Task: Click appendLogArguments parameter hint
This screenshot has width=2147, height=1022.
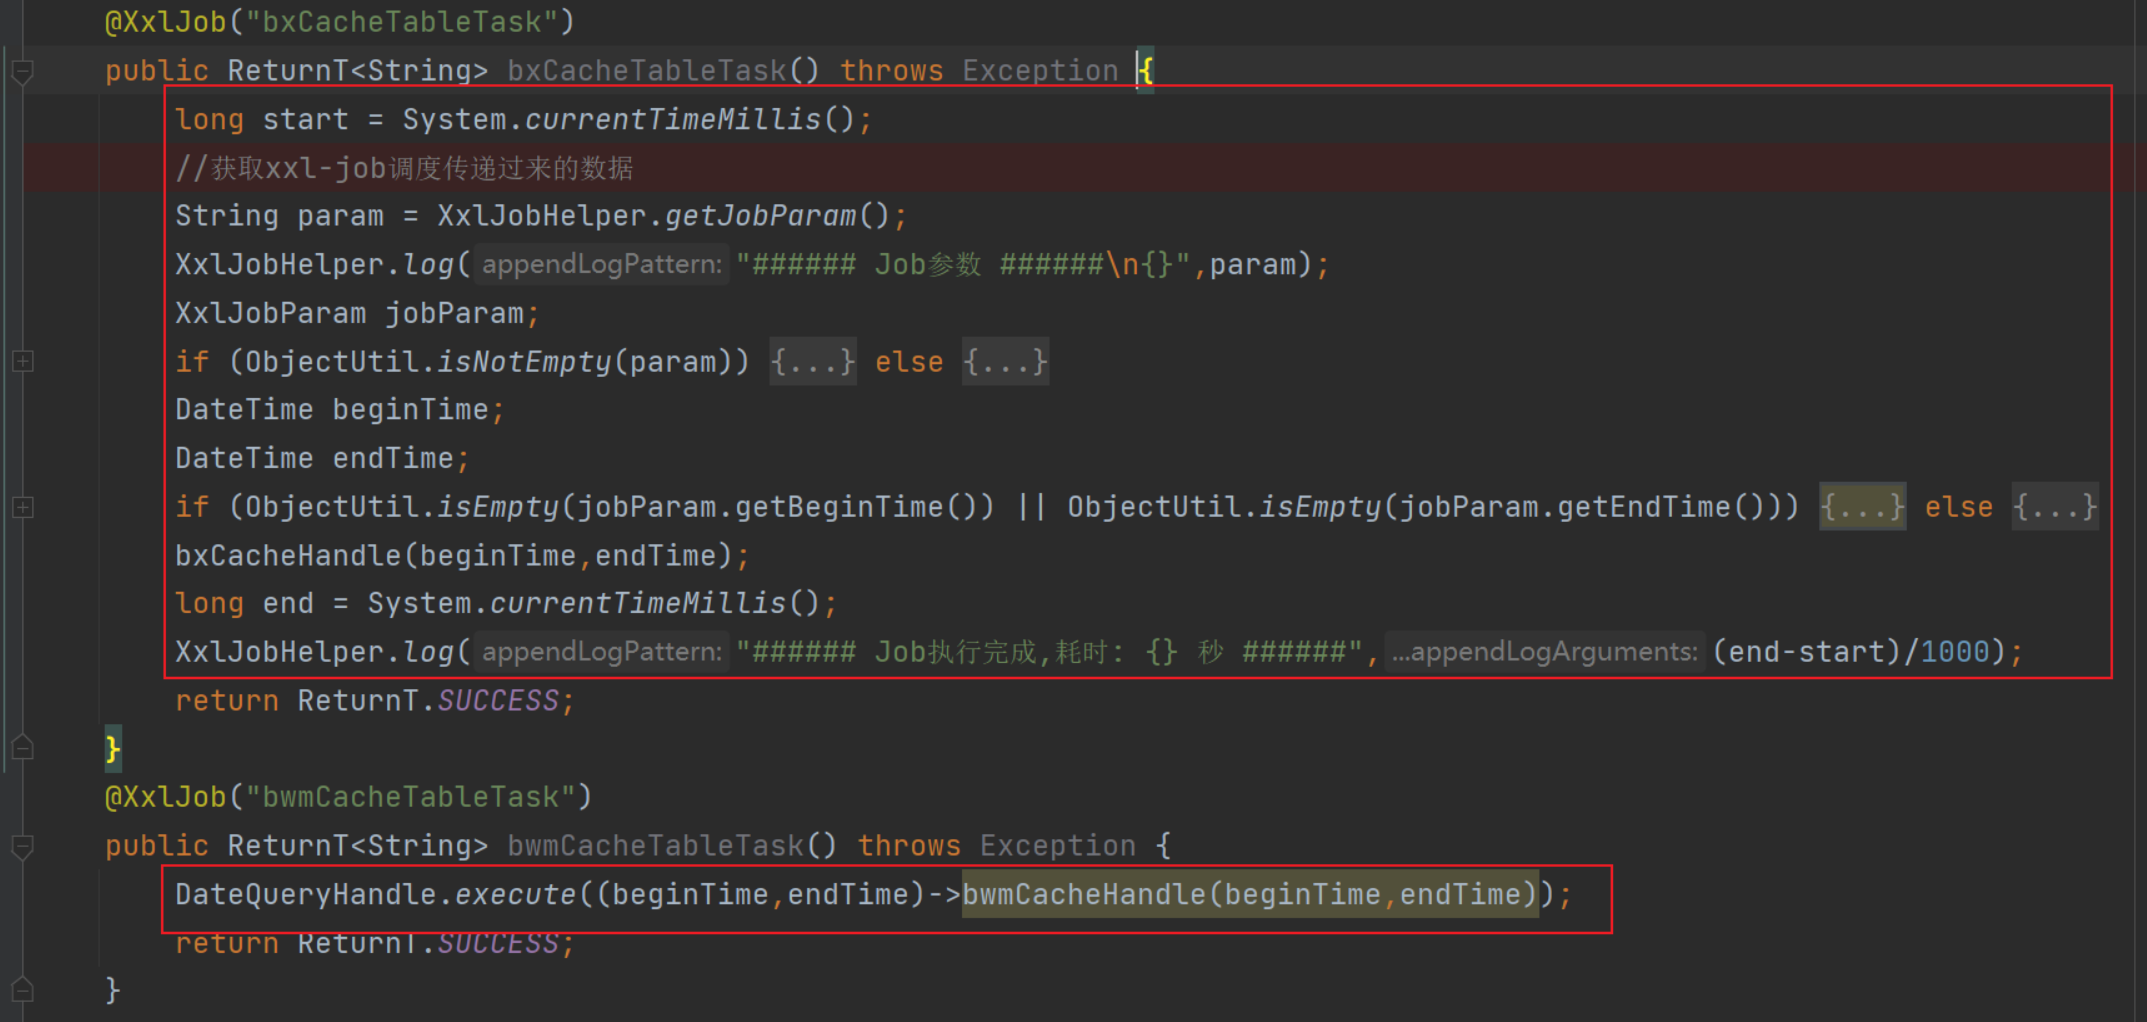Action: click(1545, 653)
